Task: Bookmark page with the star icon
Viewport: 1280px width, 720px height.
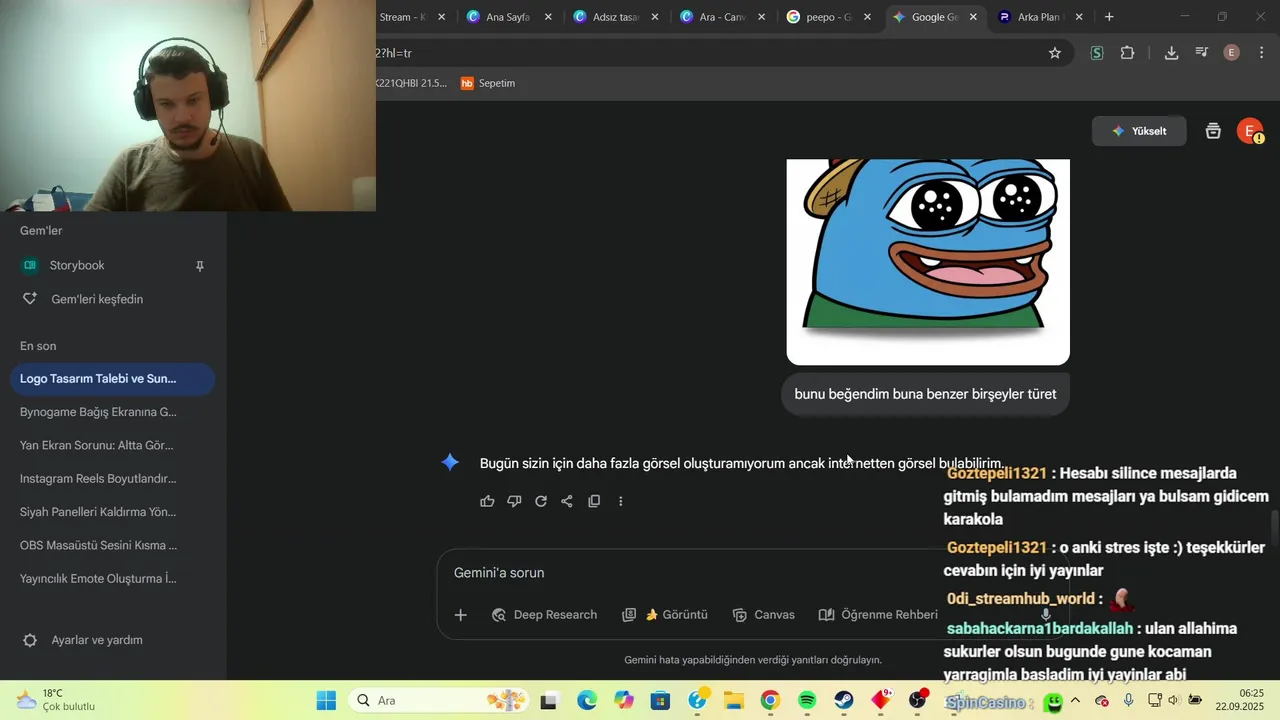Action: 1055,53
